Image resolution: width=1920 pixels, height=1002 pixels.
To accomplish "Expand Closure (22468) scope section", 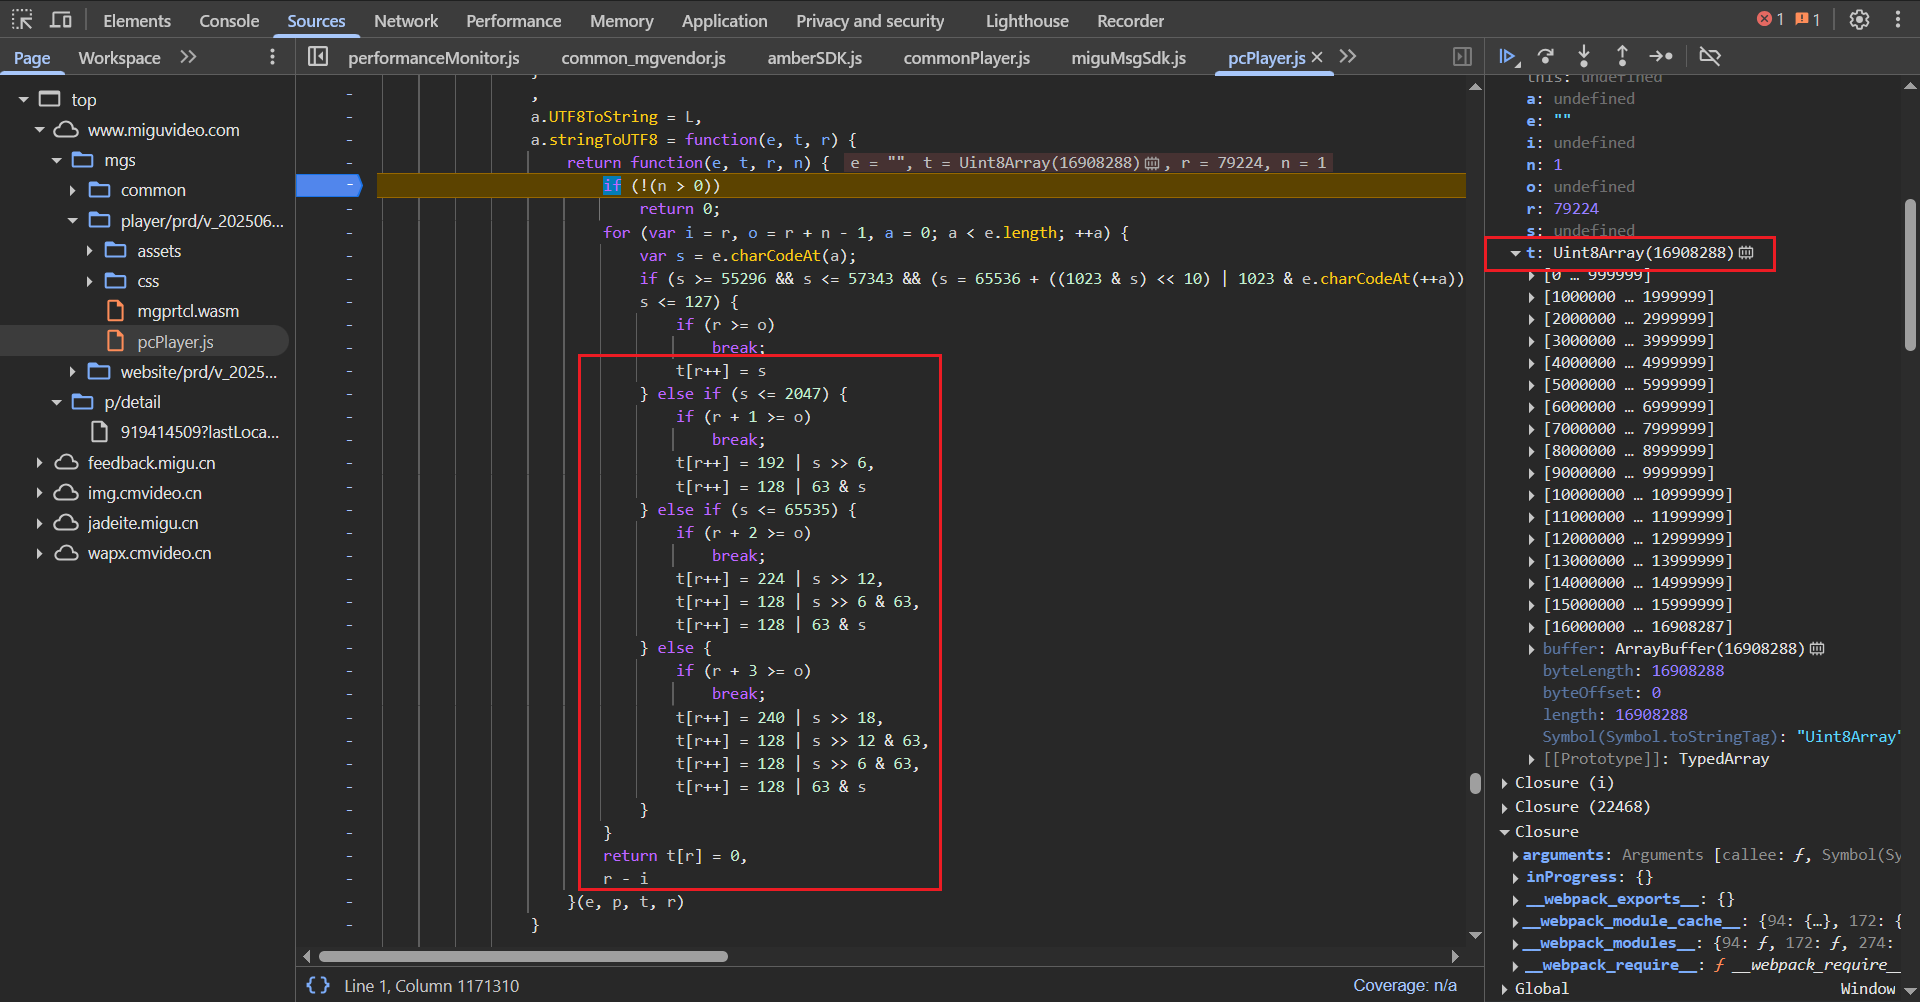I will (1505, 808).
